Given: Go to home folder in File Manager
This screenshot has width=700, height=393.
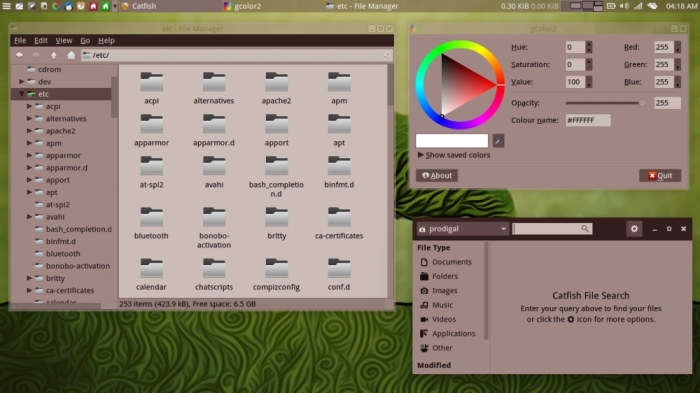Looking at the screenshot, I should click(x=71, y=55).
